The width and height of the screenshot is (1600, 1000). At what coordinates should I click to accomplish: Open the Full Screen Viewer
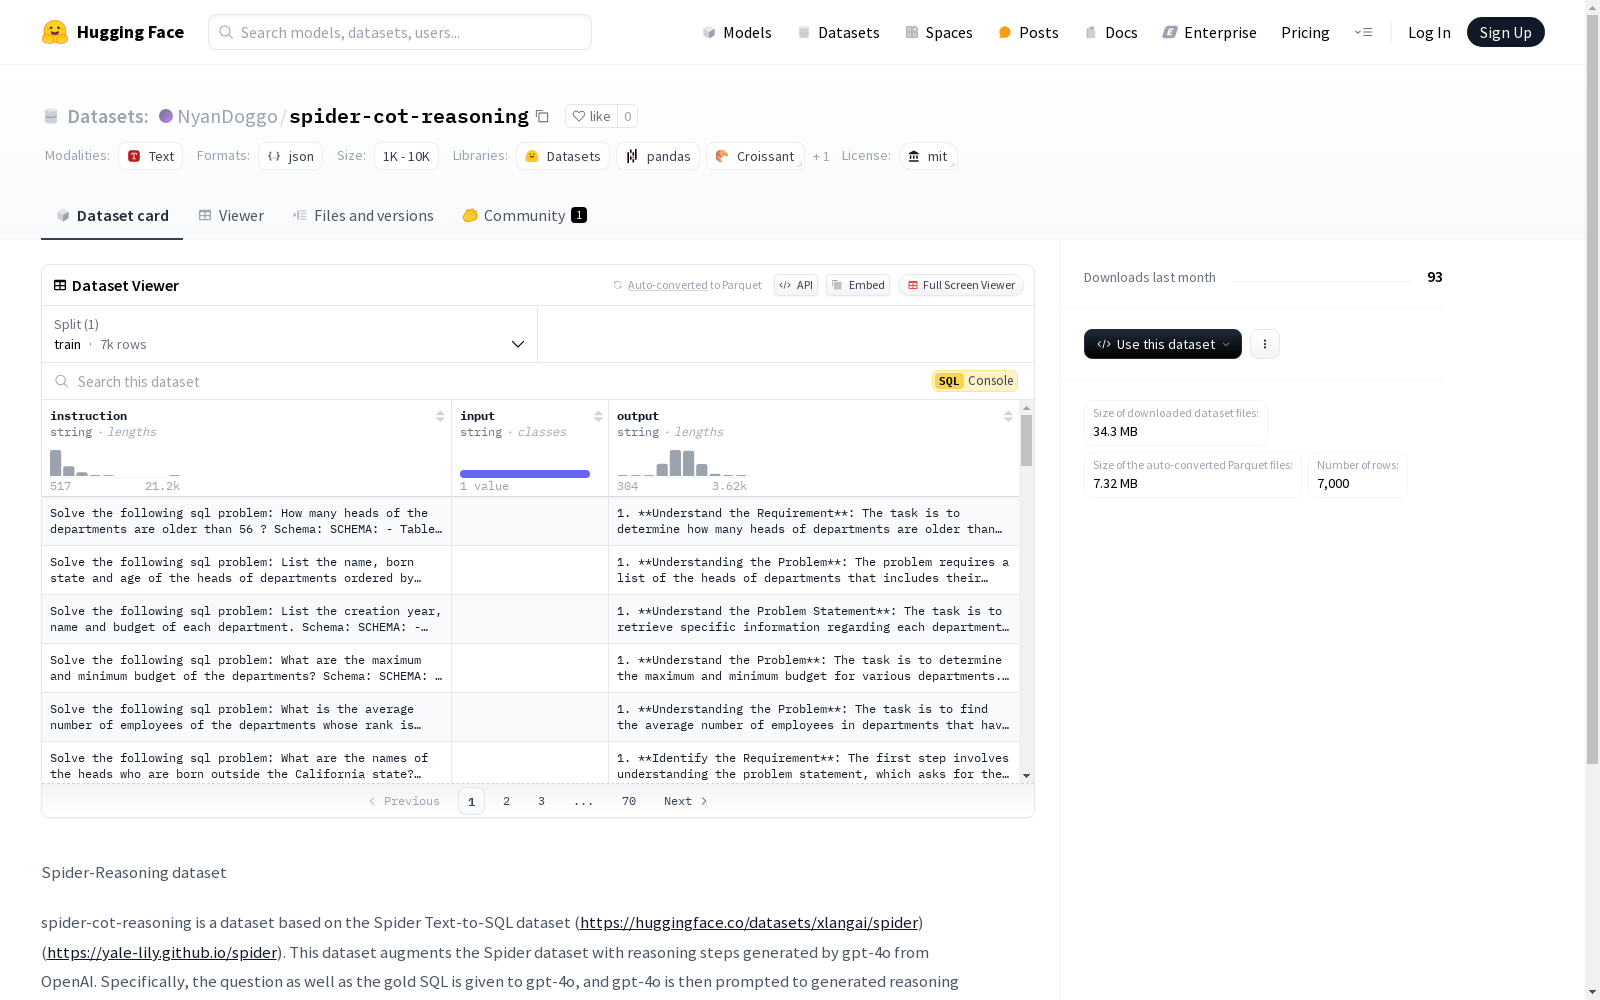click(x=961, y=285)
